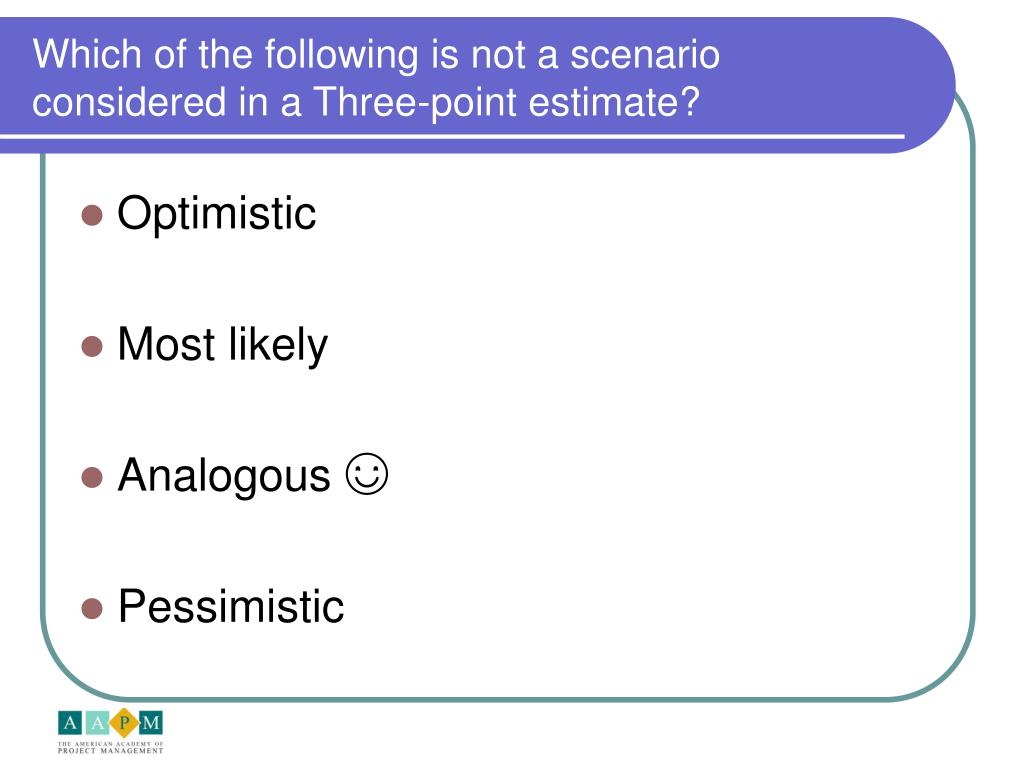Click the light green second A square
This screenshot has width=1024, height=768.
[97, 722]
